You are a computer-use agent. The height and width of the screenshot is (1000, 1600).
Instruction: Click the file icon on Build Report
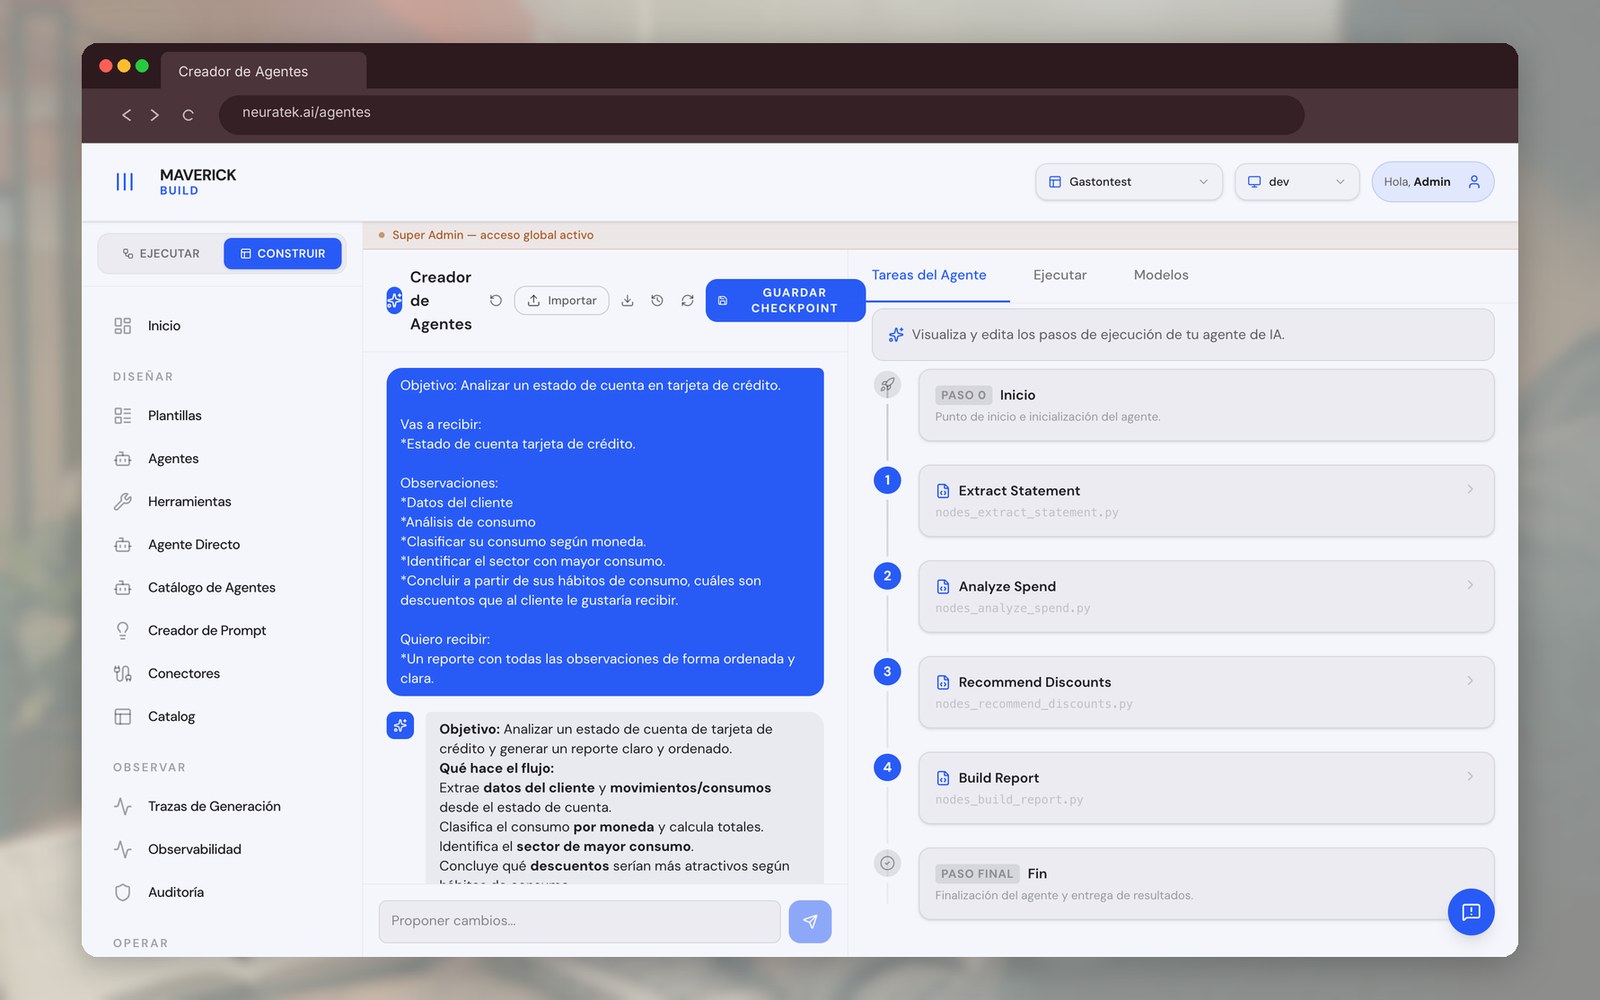click(943, 778)
